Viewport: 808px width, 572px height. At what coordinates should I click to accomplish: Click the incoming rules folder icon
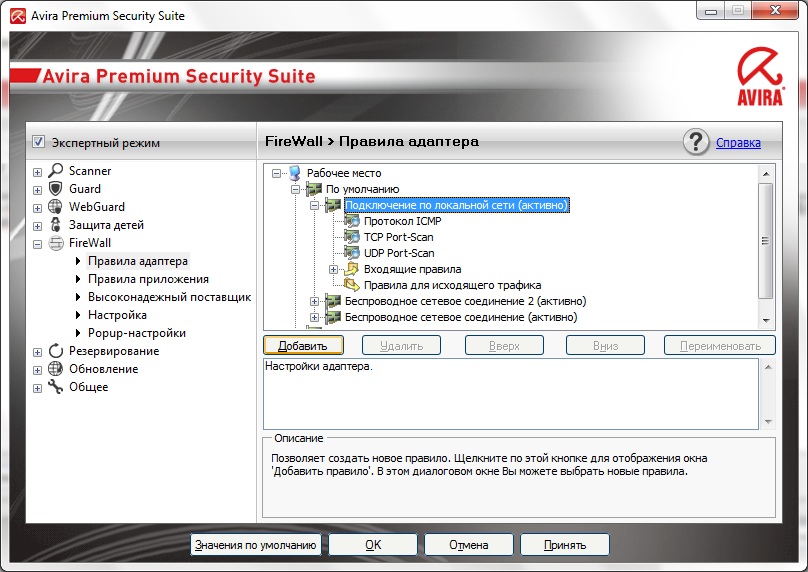click(x=352, y=268)
